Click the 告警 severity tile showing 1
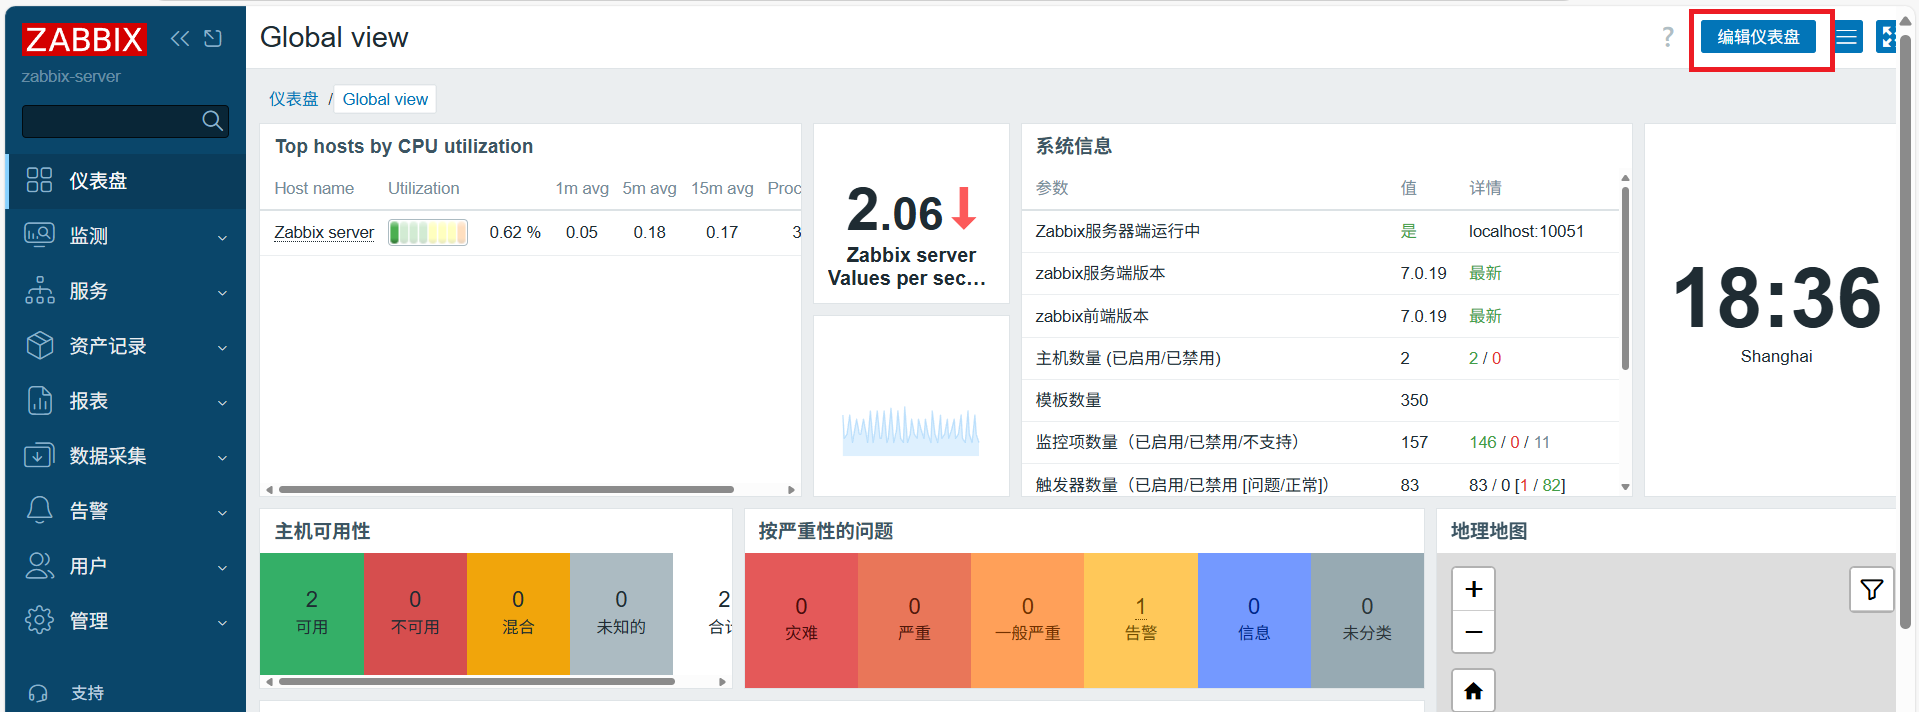Screen dimensions: 1919x712 point(1141,620)
